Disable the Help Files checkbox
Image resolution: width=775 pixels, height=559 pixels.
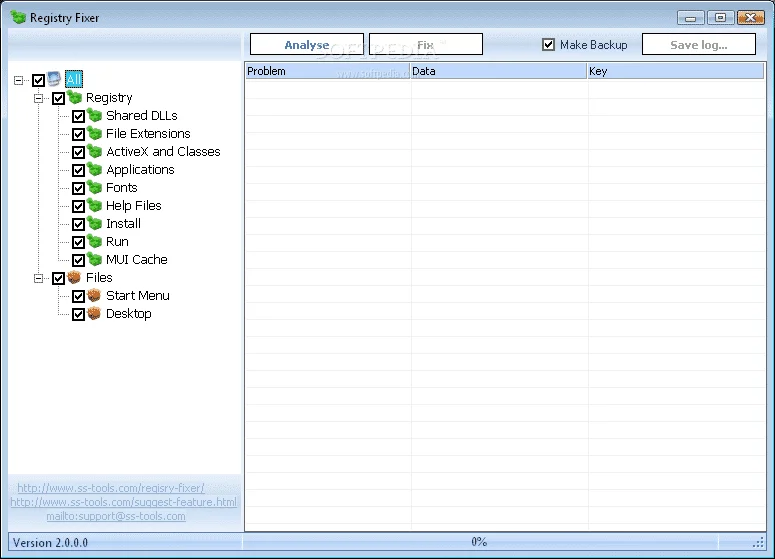click(x=79, y=206)
